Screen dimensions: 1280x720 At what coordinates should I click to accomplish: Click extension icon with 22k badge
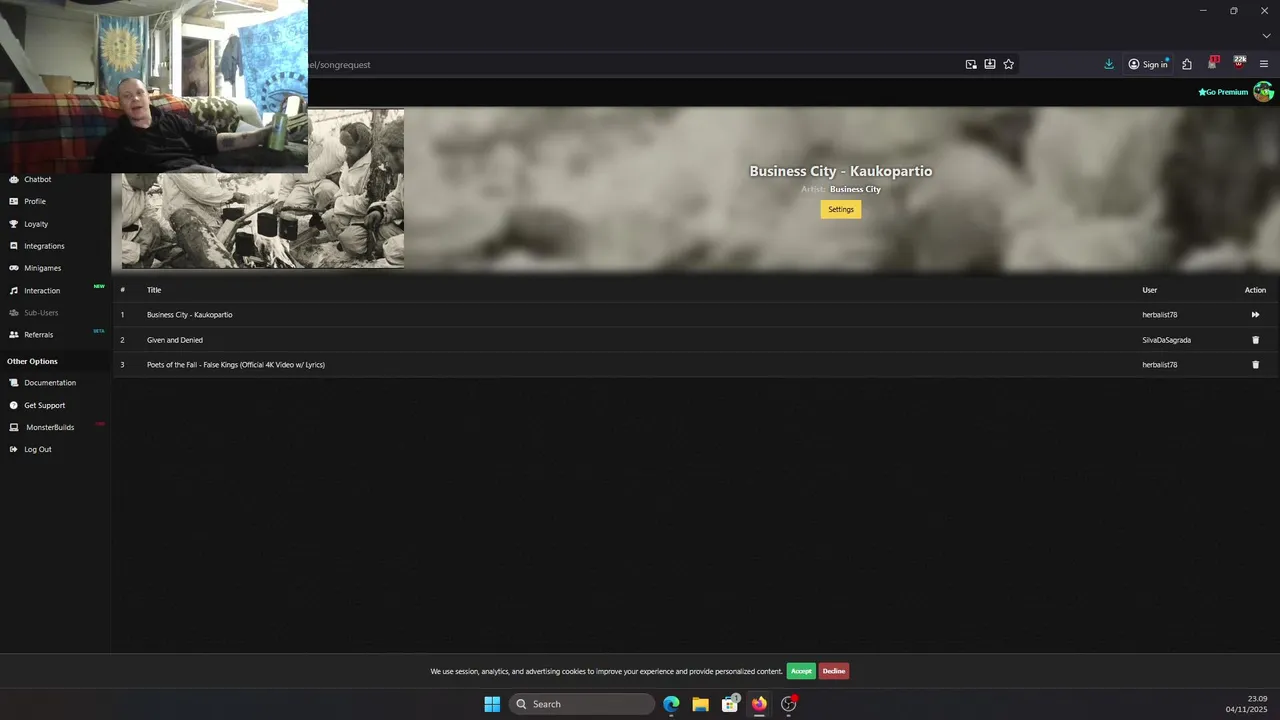1239,63
